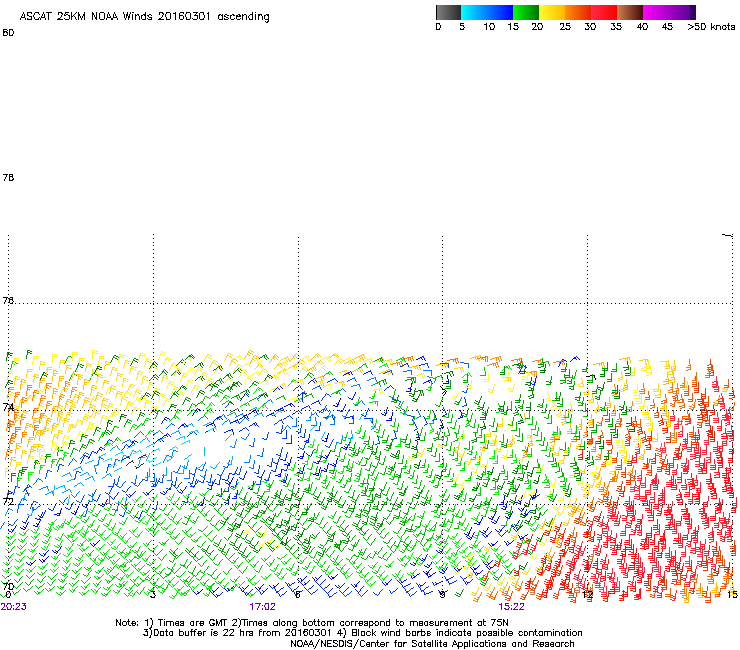This screenshot has height=650, width=740.
Task: Click the '15' longitude label at bottom right
Action: [x=732, y=595]
